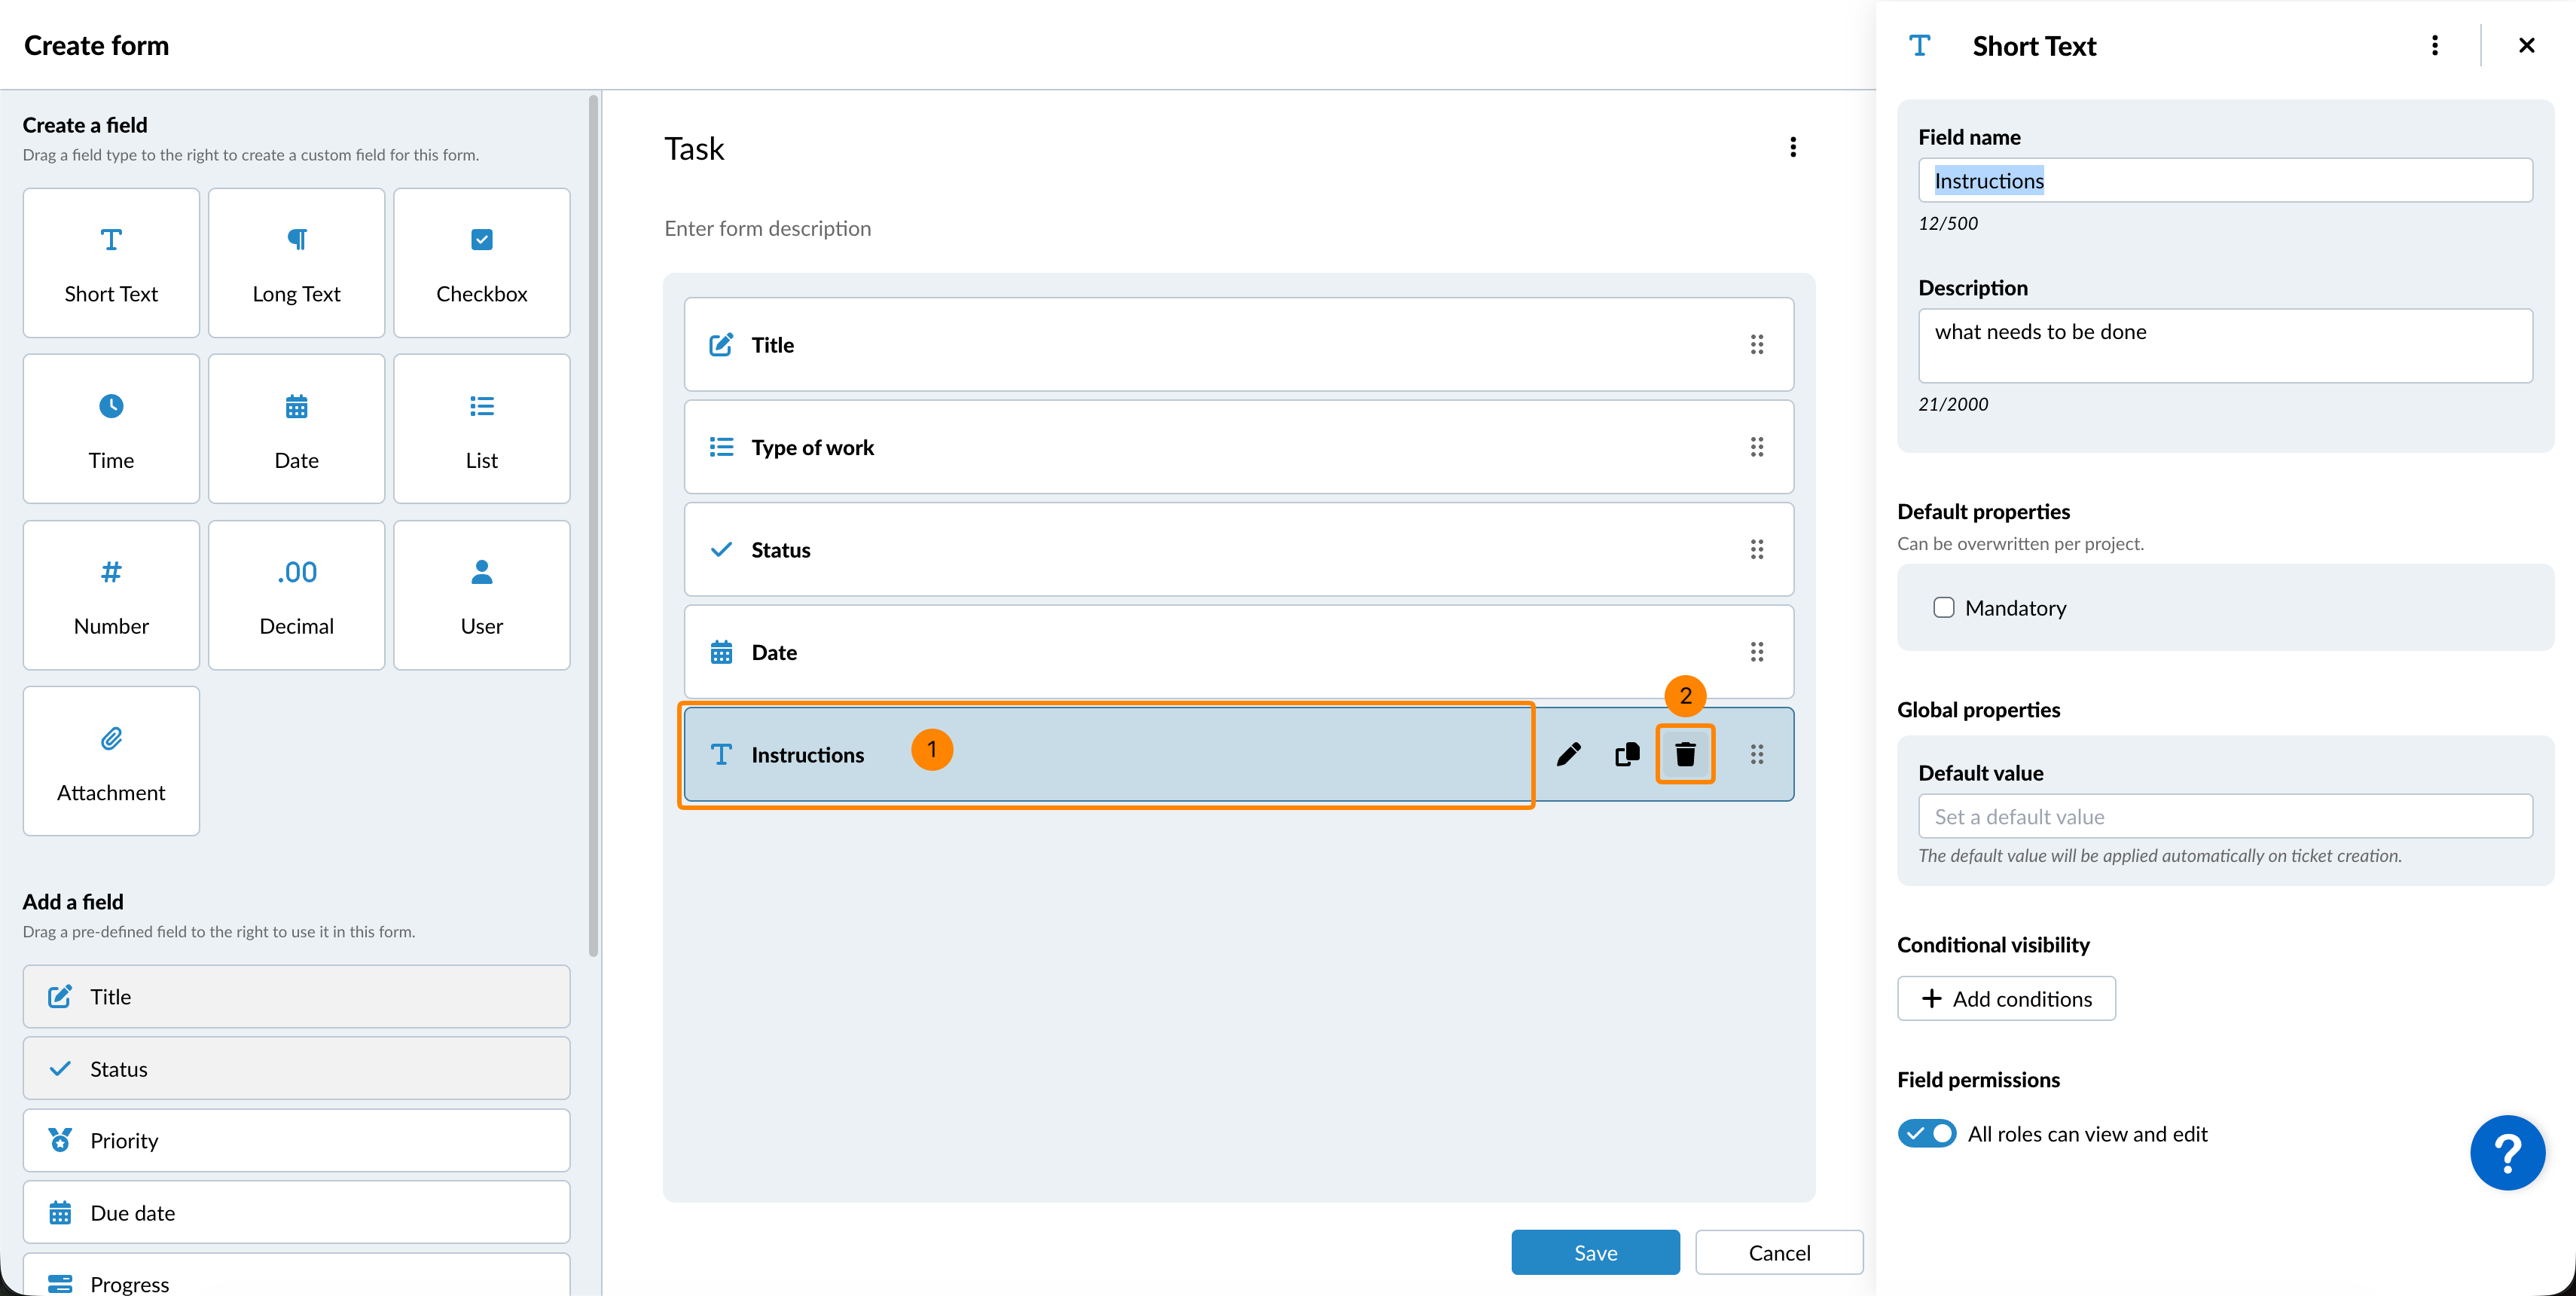Click the duplicate icon on Instructions field
The image size is (2576, 1296).
point(1627,754)
